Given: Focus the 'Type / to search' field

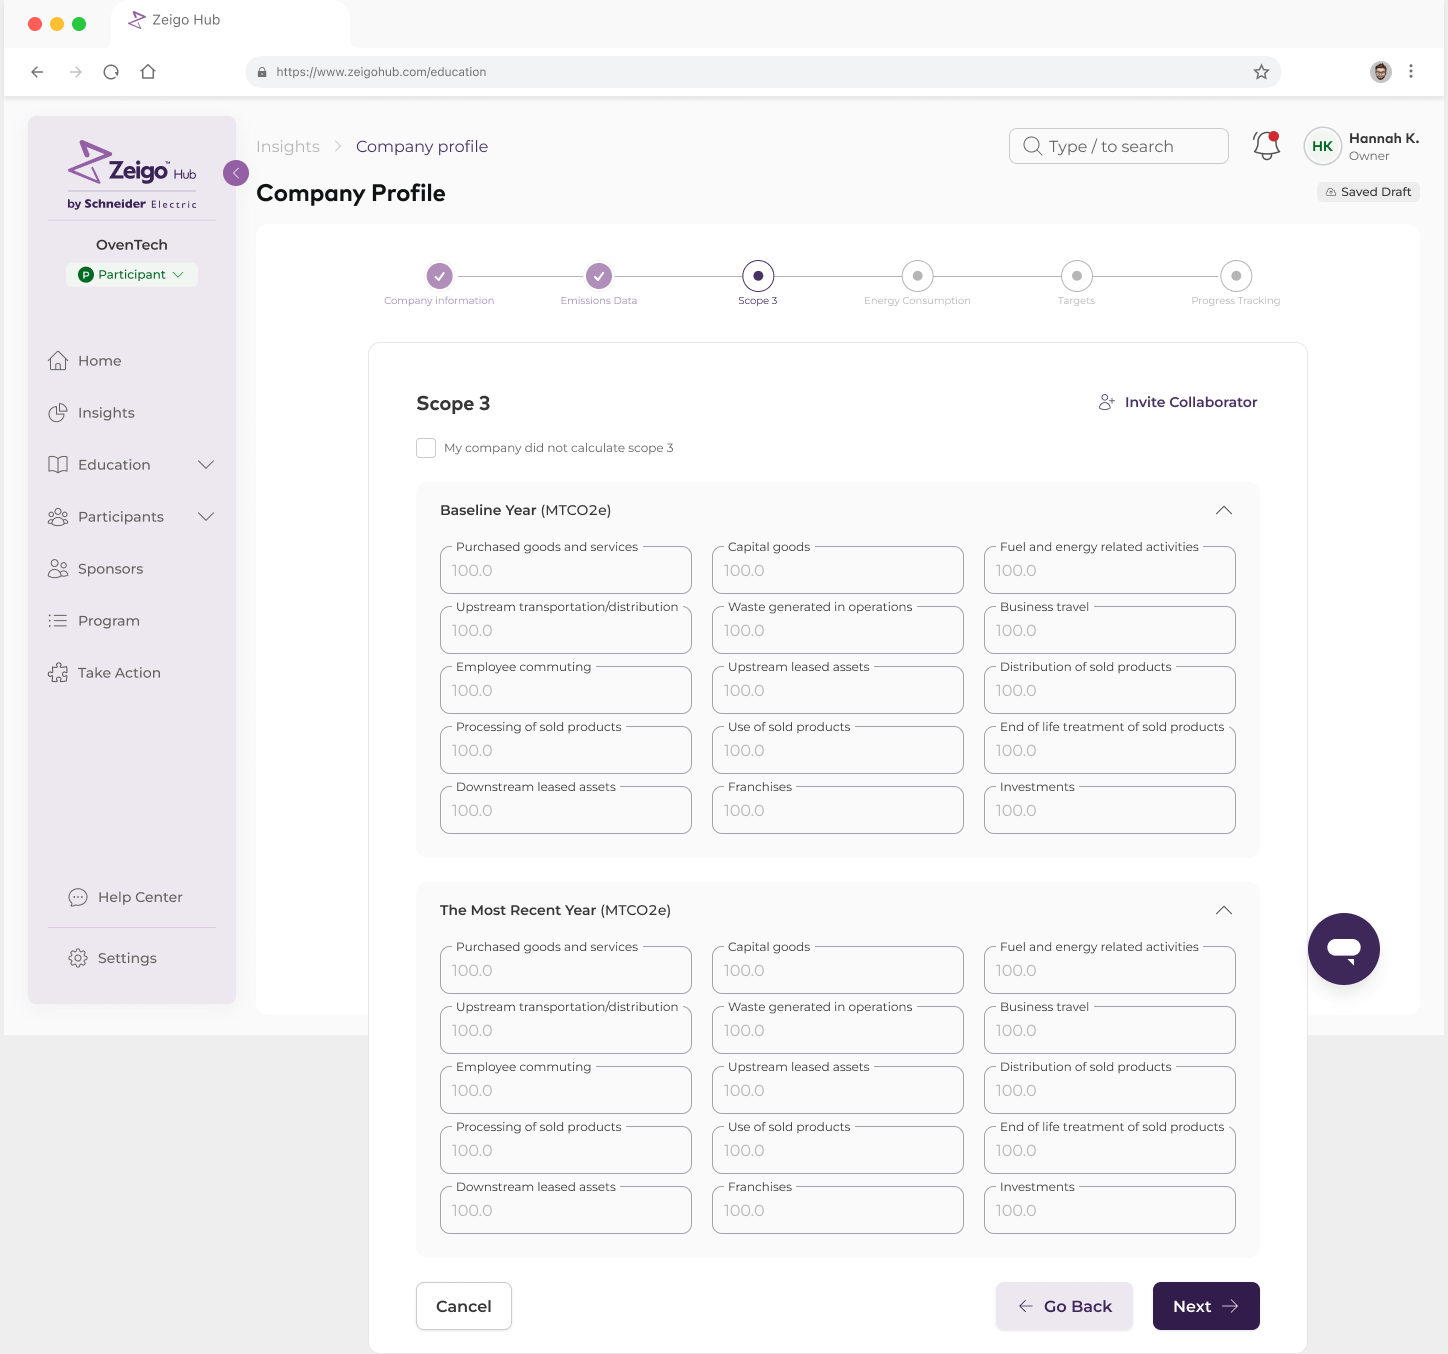Looking at the screenshot, I should [x=1119, y=146].
